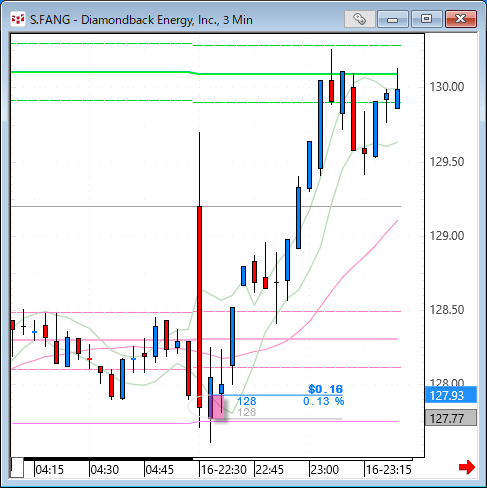This screenshot has height=488, width=487.
Task: Click the gray 127.77 price label
Action: 451,418
